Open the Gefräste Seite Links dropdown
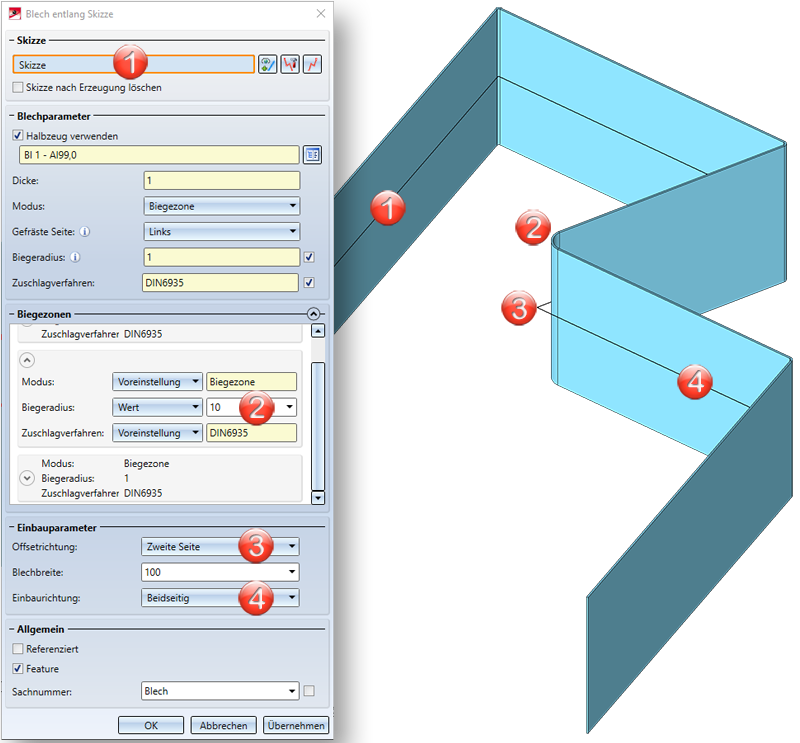 click(222, 232)
